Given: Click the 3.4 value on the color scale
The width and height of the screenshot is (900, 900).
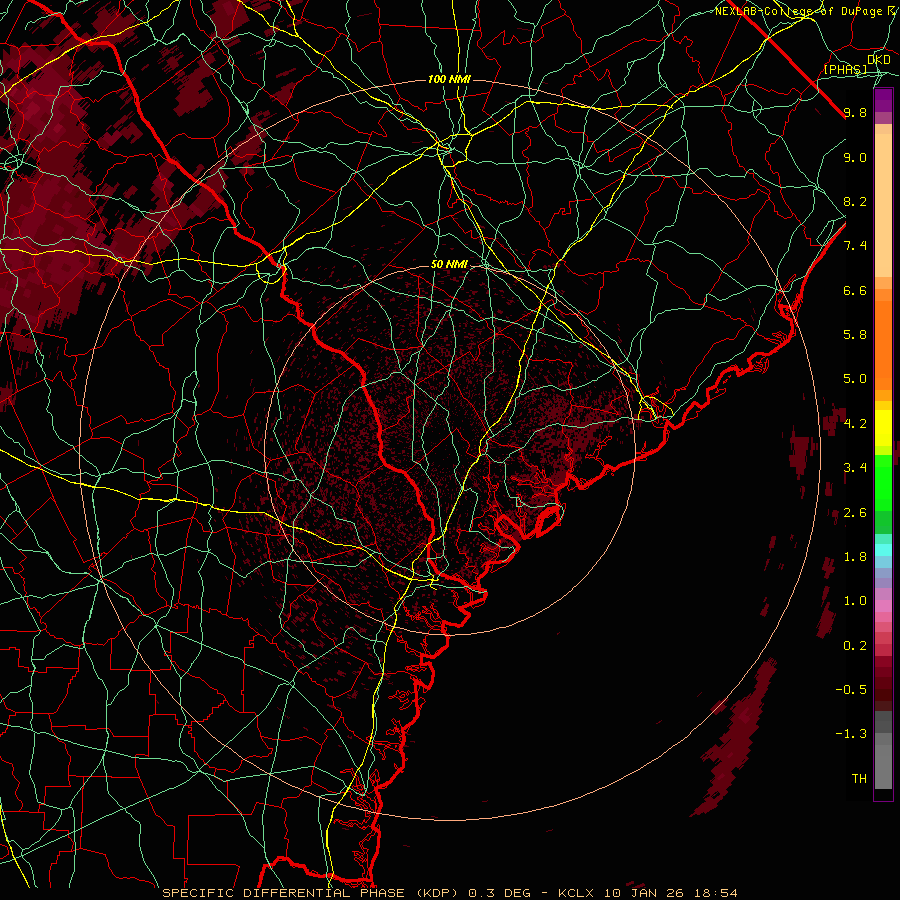Looking at the screenshot, I should tap(855, 468).
